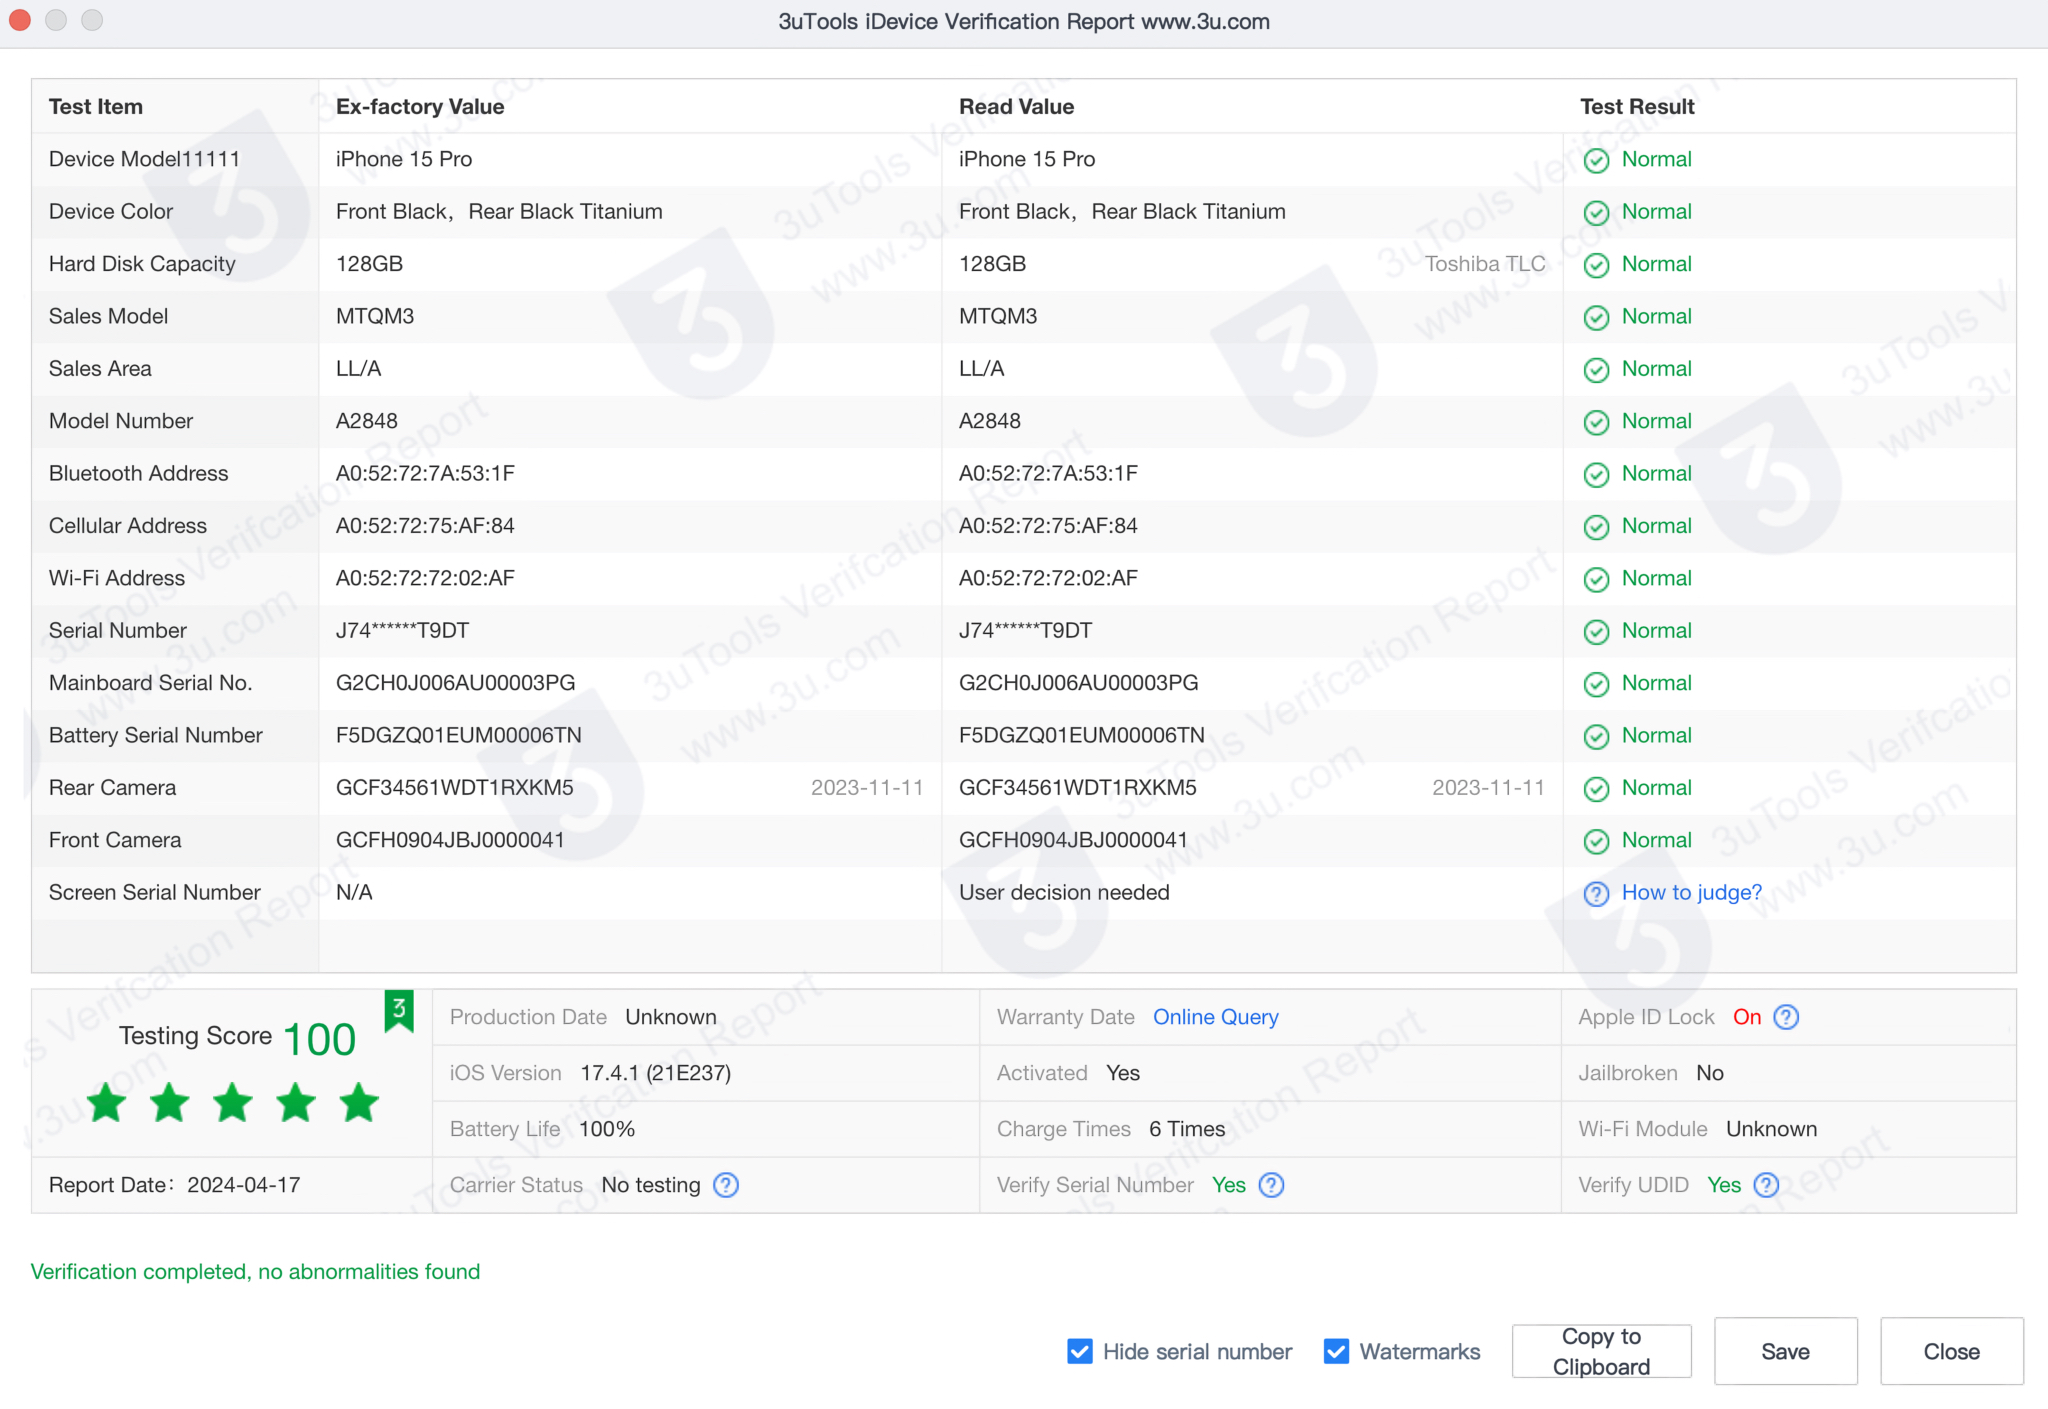Click the ex-factory G2CH0J006AU00003PG mainboard serial

tap(456, 683)
